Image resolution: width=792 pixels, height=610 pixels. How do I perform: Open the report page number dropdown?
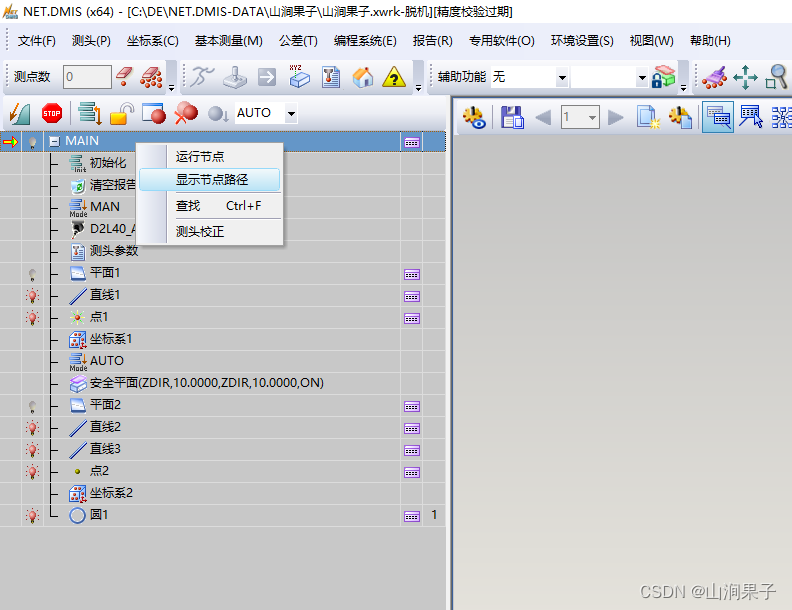tap(591, 118)
